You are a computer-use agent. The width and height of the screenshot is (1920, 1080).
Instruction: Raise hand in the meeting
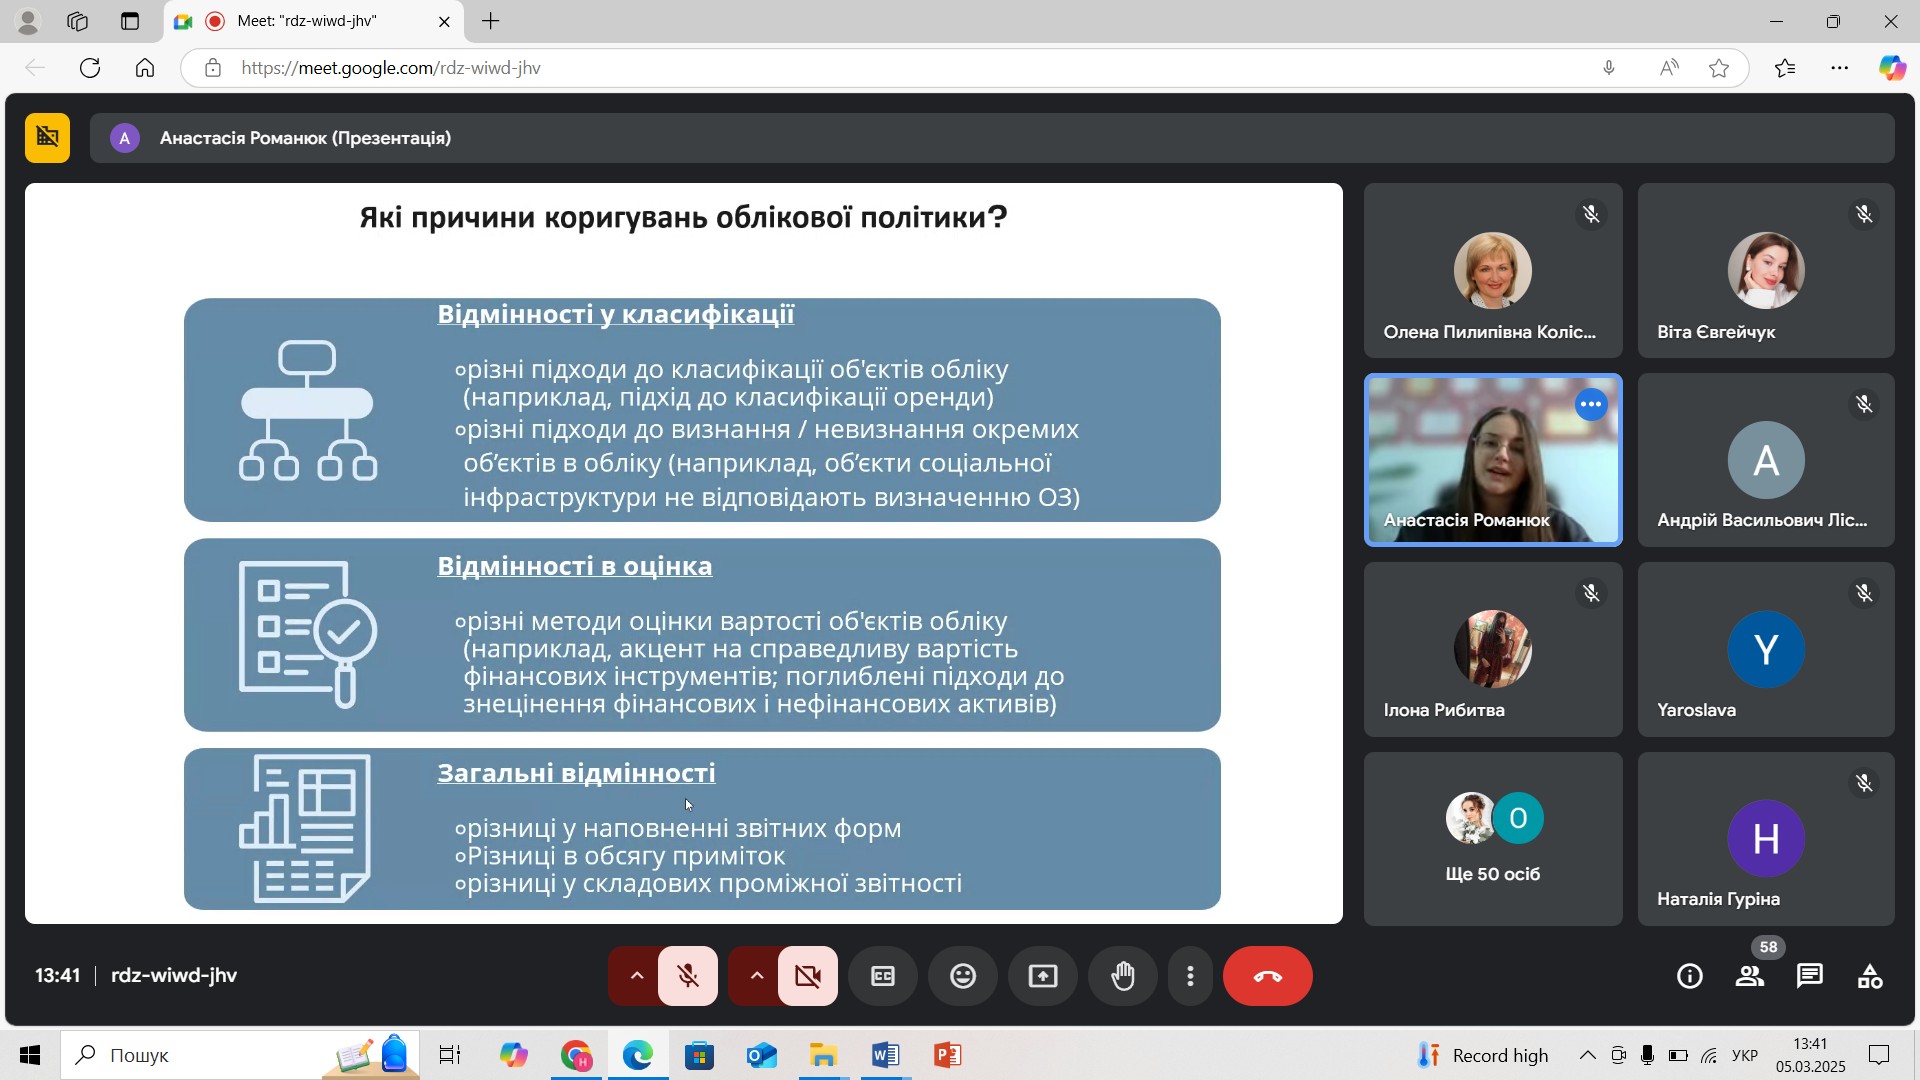coord(1123,976)
